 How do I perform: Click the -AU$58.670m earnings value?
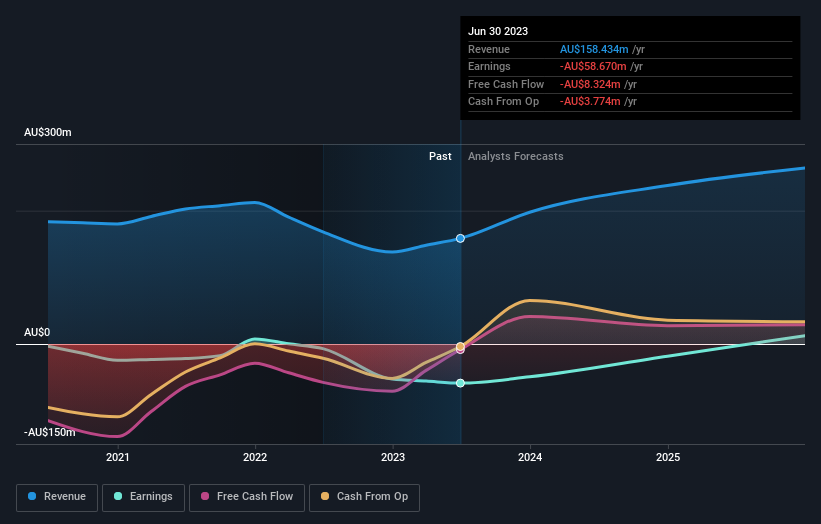pos(593,66)
